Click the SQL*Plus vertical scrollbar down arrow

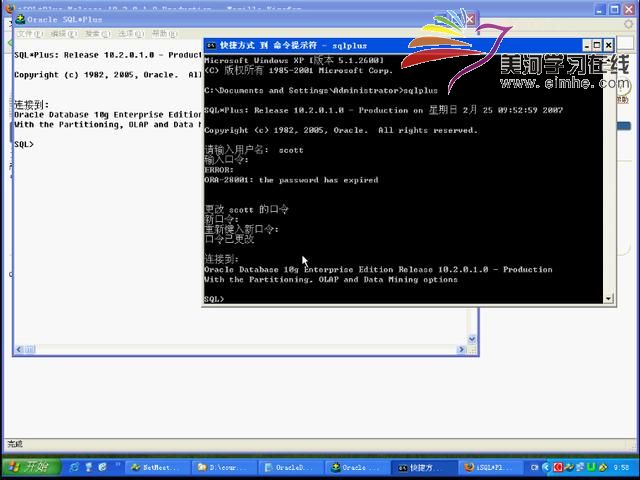[472, 339]
